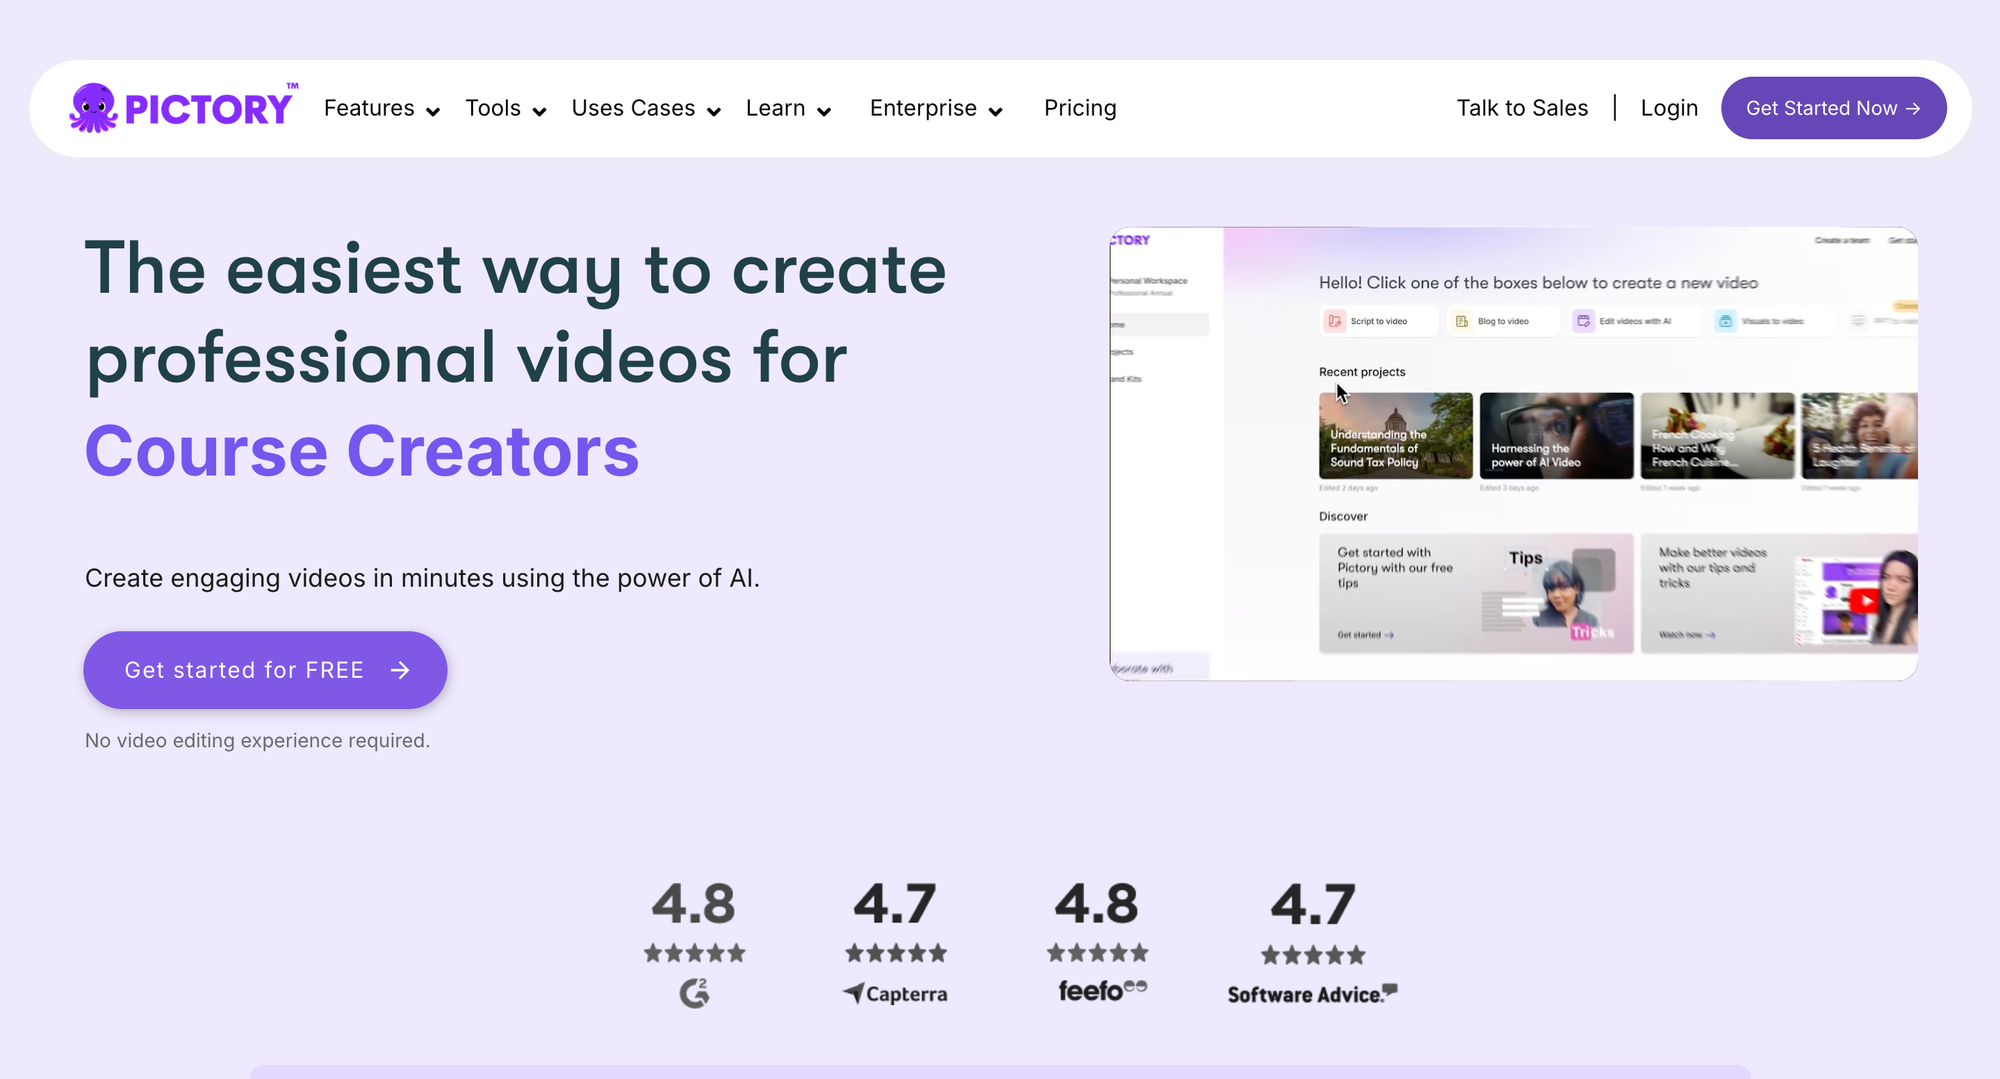This screenshot has width=2000, height=1079.
Task: Click the stars above Software Advice
Action: 1313,955
